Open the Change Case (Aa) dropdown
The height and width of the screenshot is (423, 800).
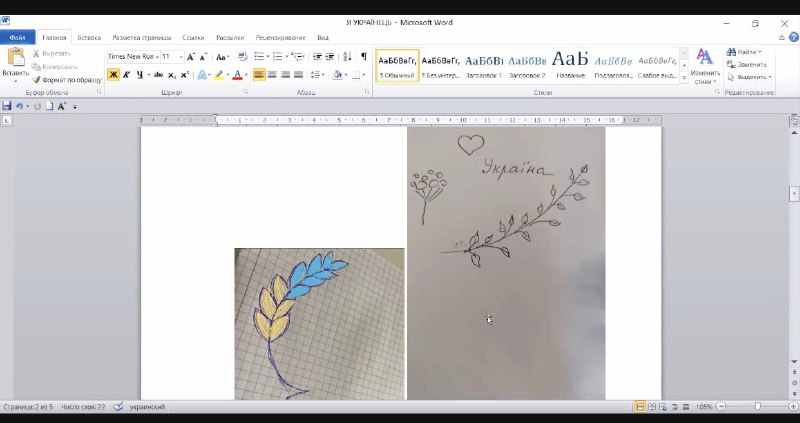222,57
